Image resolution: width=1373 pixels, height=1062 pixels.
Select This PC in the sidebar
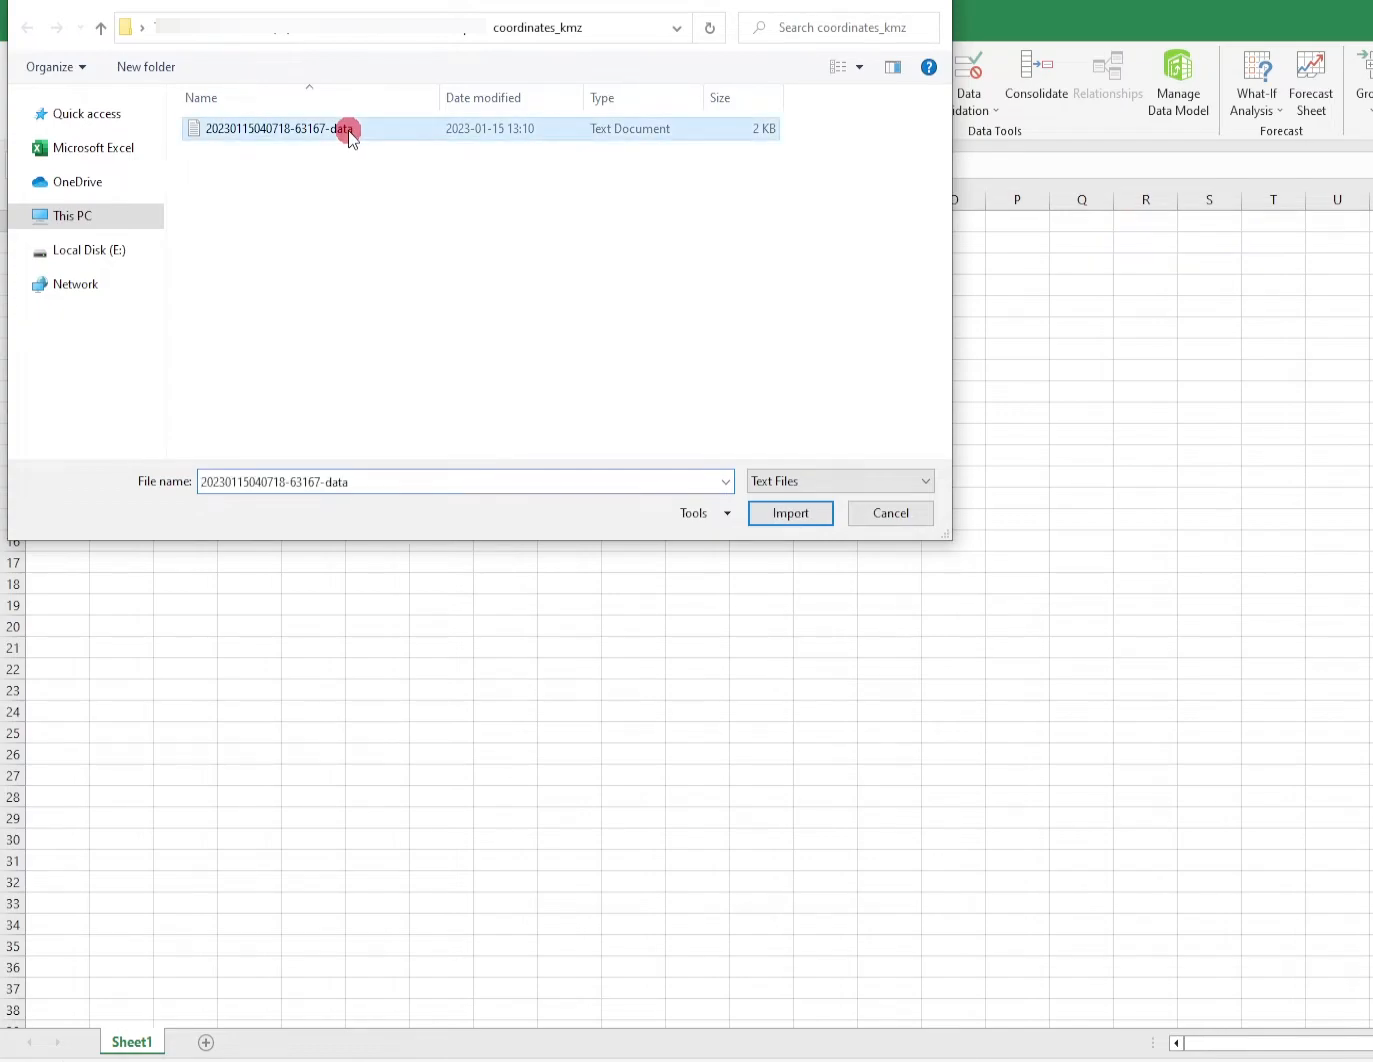pos(71,215)
